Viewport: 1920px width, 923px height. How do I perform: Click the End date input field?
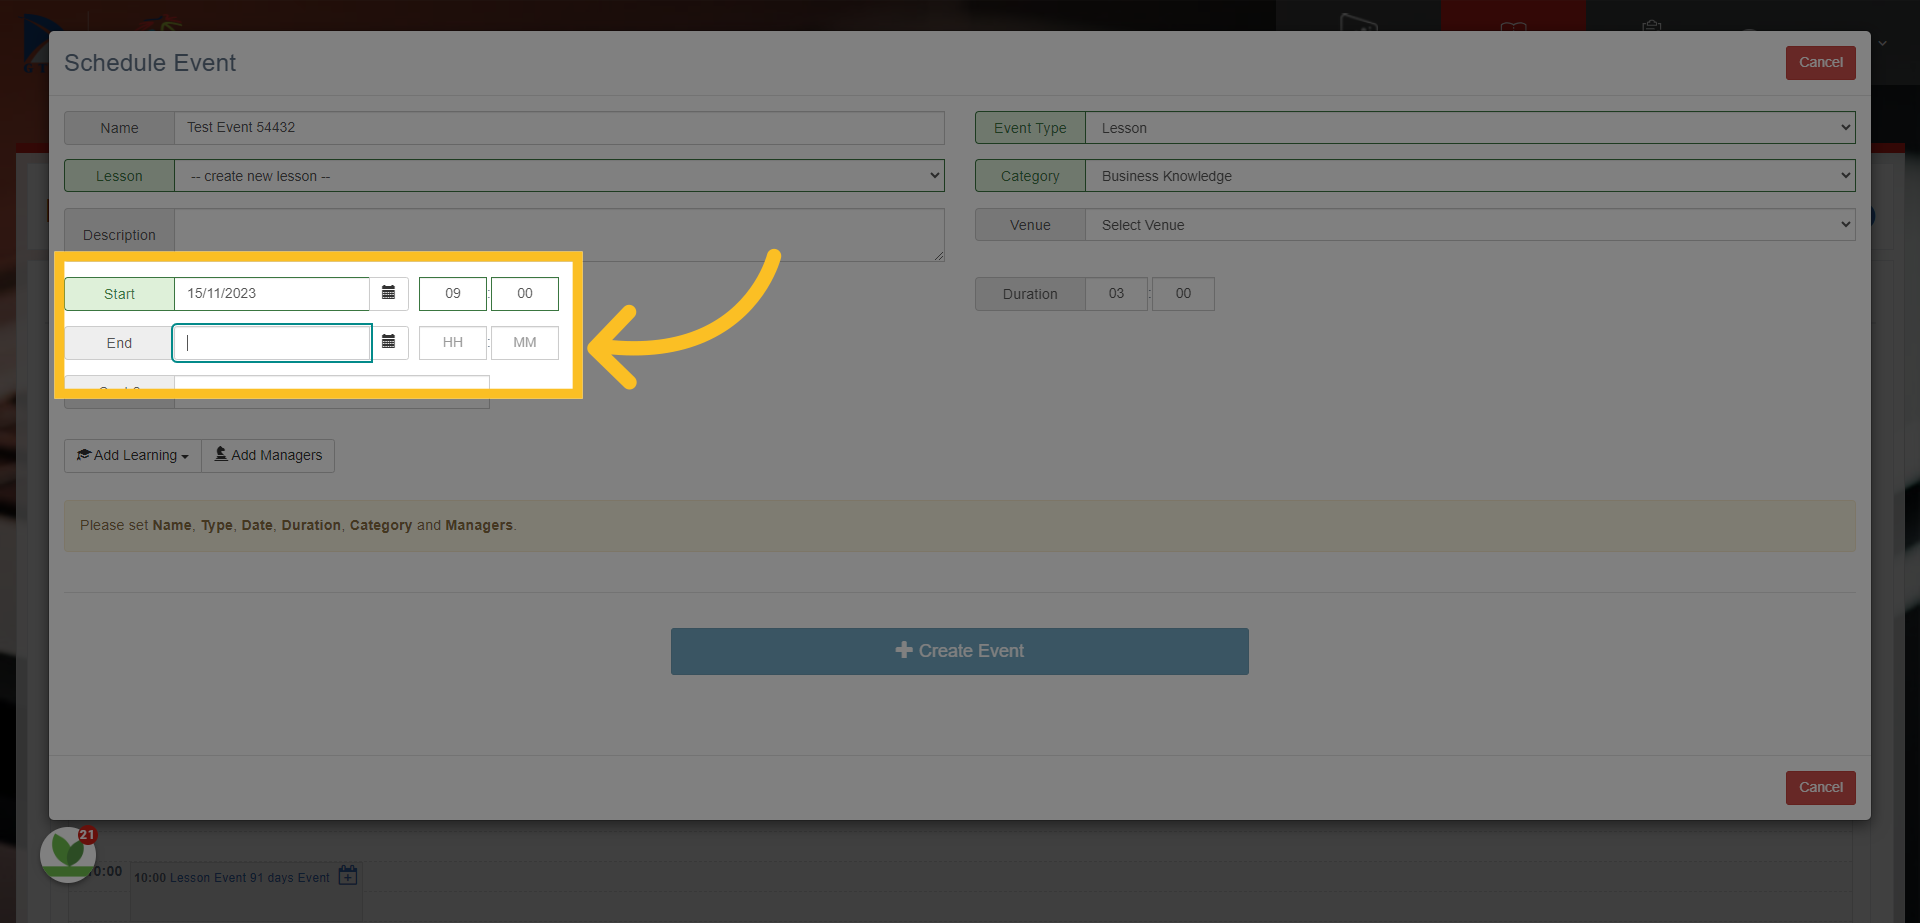[272, 342]
